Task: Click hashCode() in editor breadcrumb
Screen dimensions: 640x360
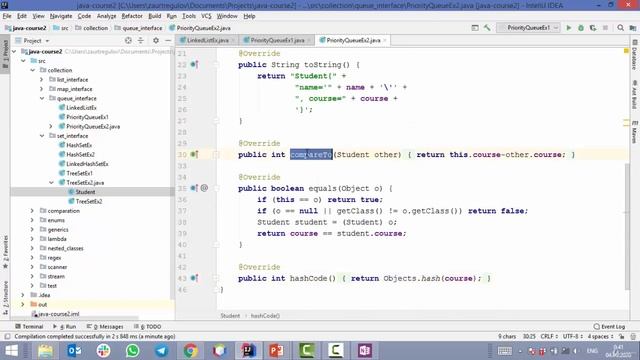Action: pyautogui.click(x=265, y=316)
